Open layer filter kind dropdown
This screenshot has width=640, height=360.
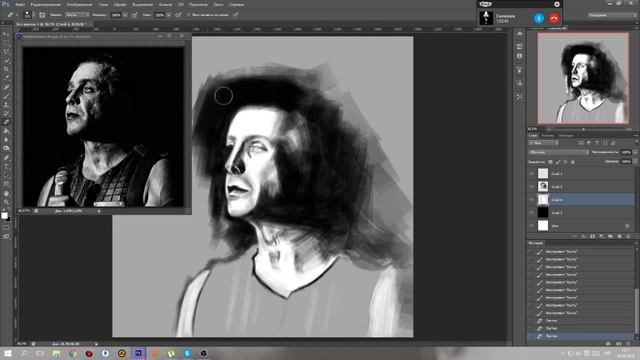click(x=543, y=143)
